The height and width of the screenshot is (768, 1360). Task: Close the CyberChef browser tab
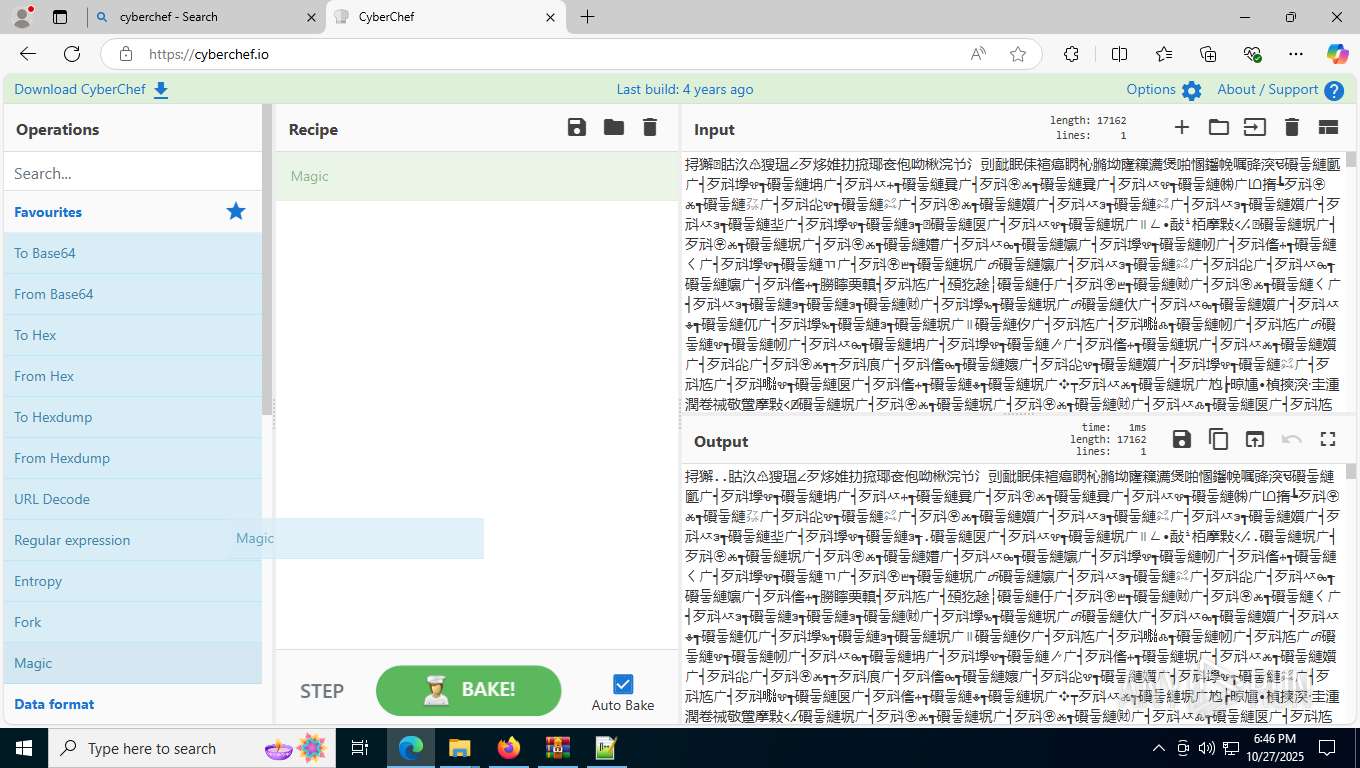click(550, 17)
